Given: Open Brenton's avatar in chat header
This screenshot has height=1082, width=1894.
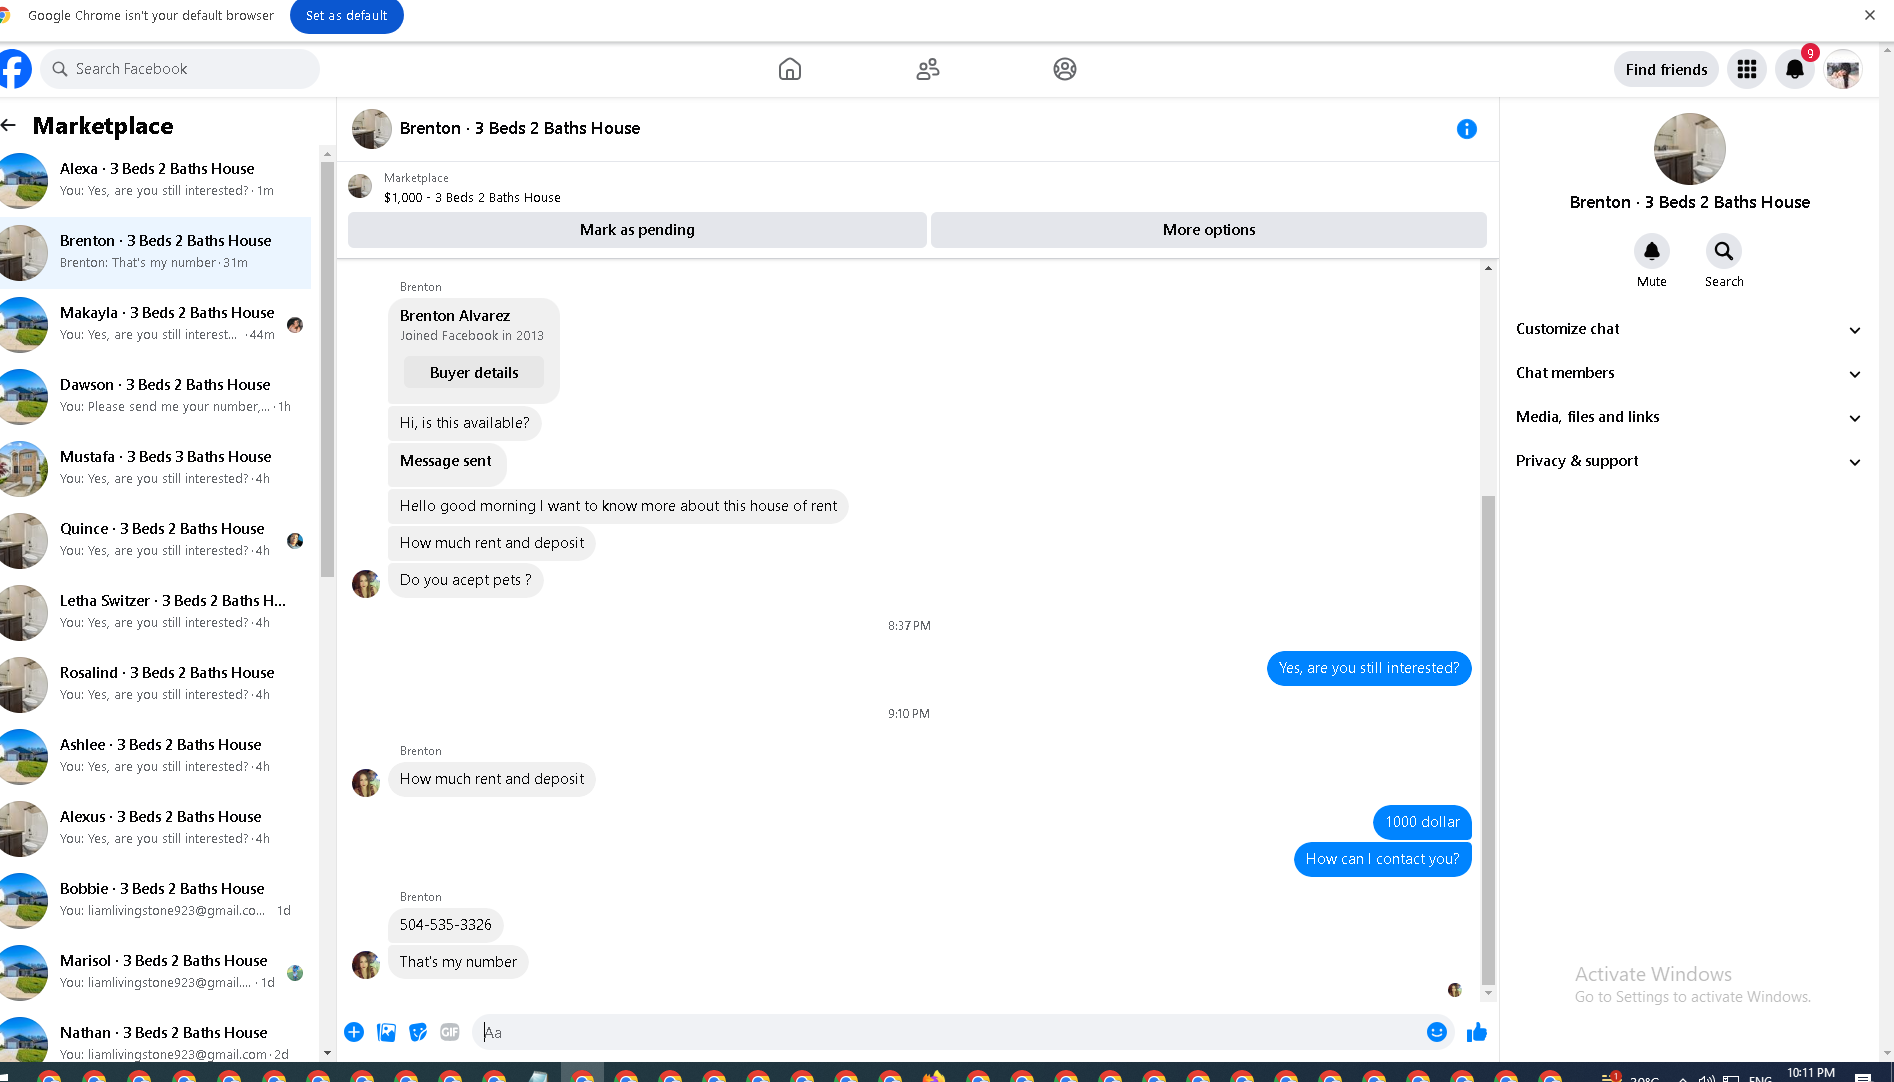Looking at the screenshot, I should 372,129.
